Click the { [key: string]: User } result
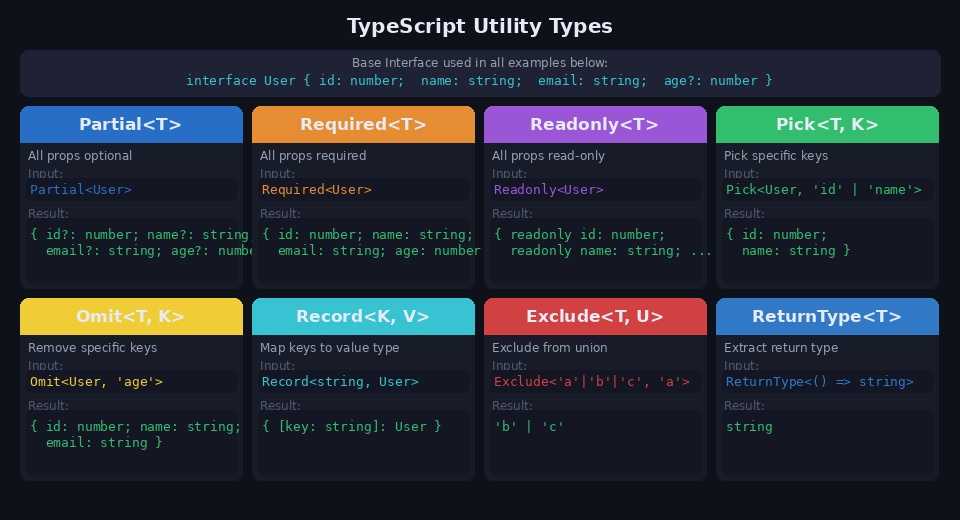The height and width of the screenshot is (520, 960). click(x=351, y=427)
